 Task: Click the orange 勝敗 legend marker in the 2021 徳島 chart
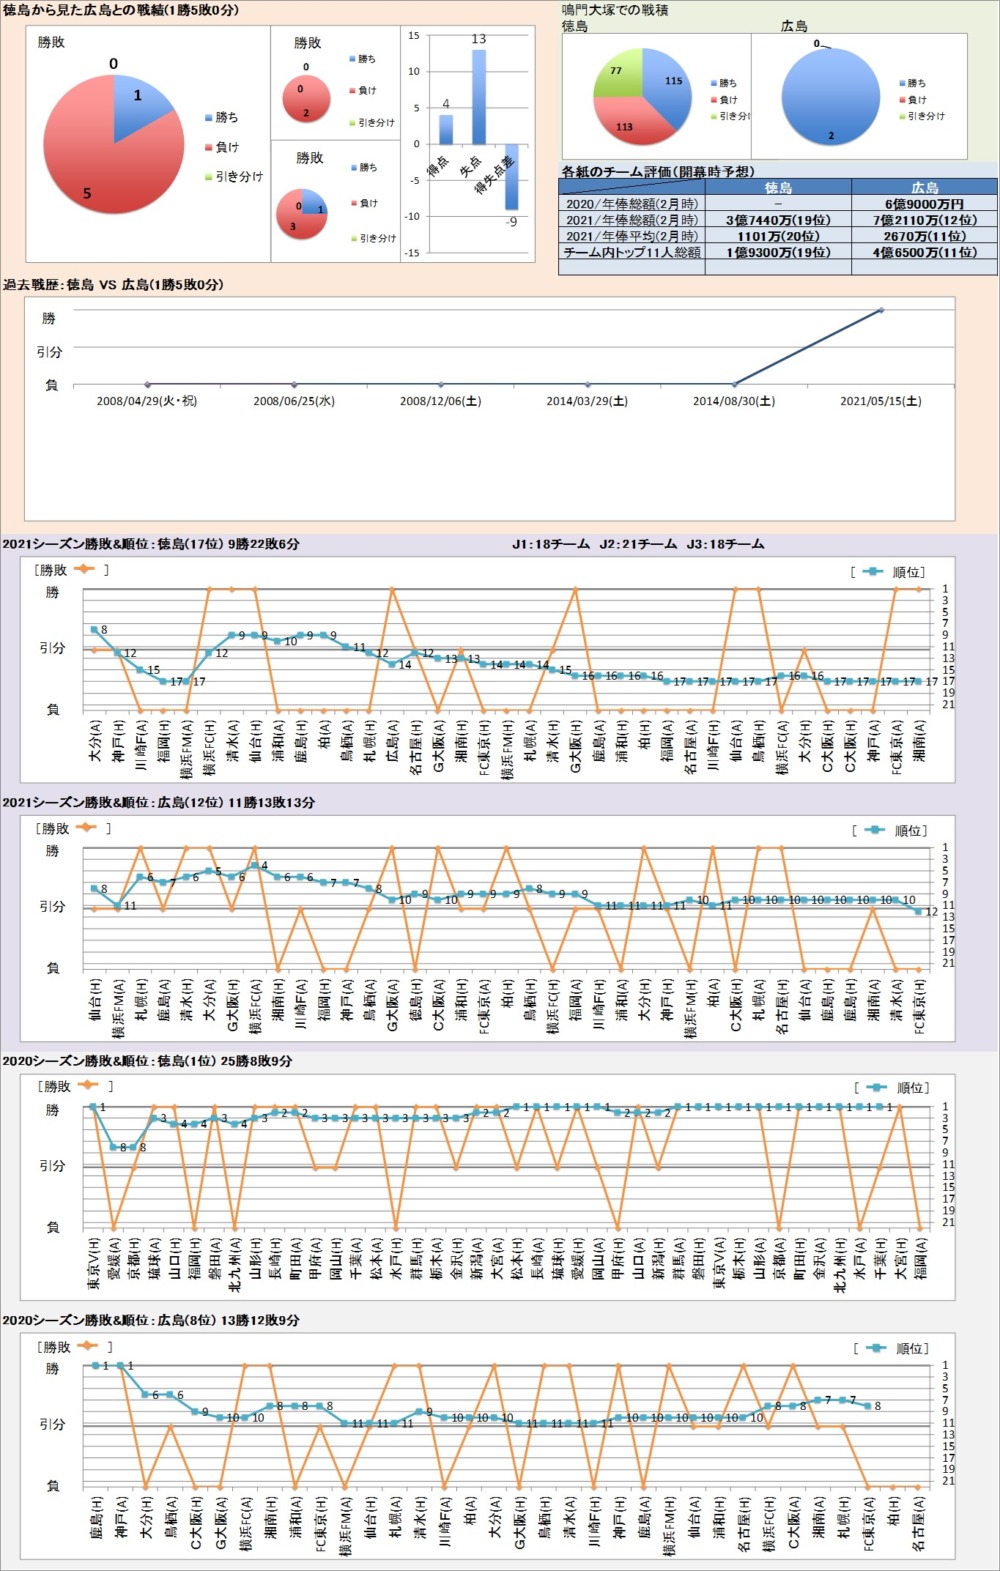pos(83,569)
